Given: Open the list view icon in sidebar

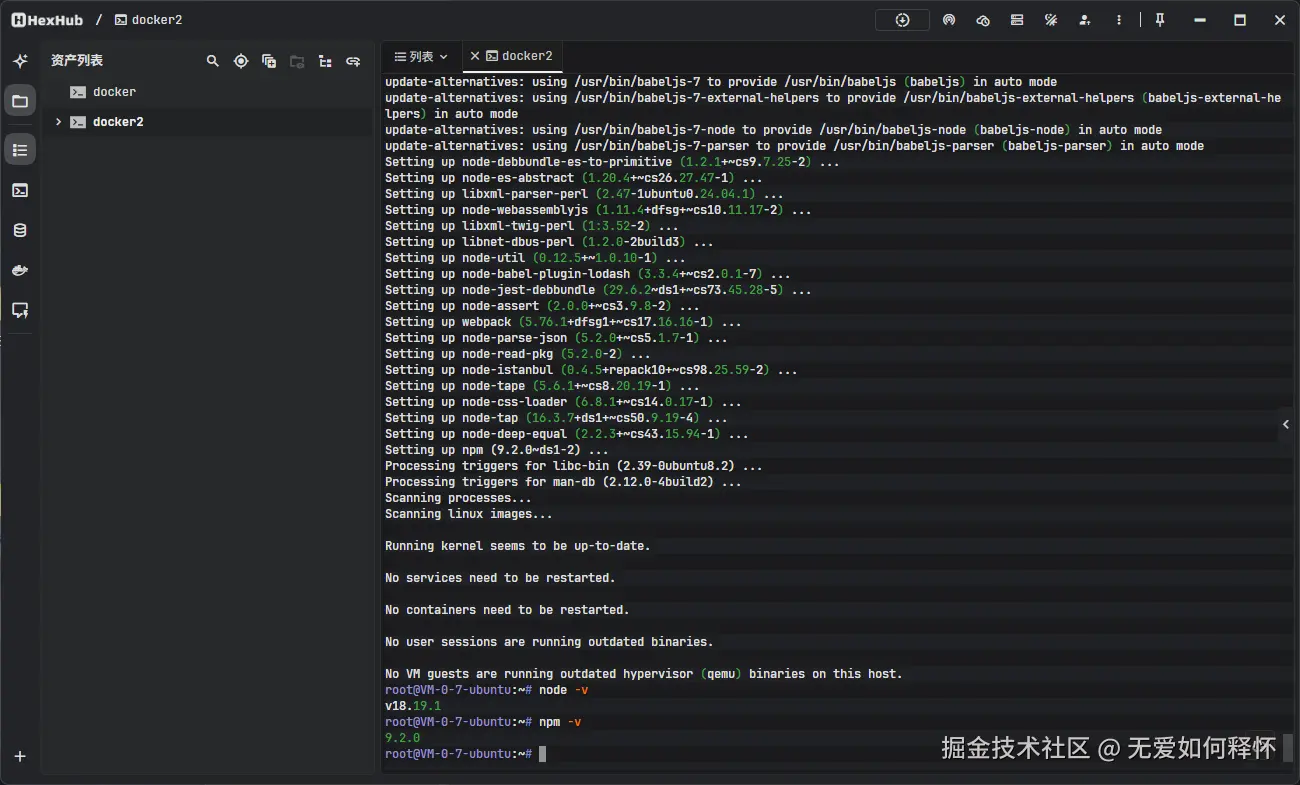Looking at the screenshot, I should (x=20, y=149).
